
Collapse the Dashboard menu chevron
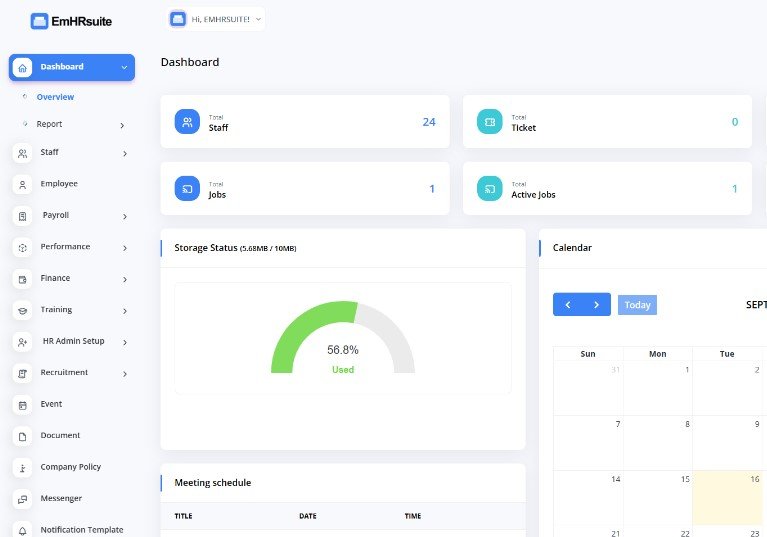124,67
